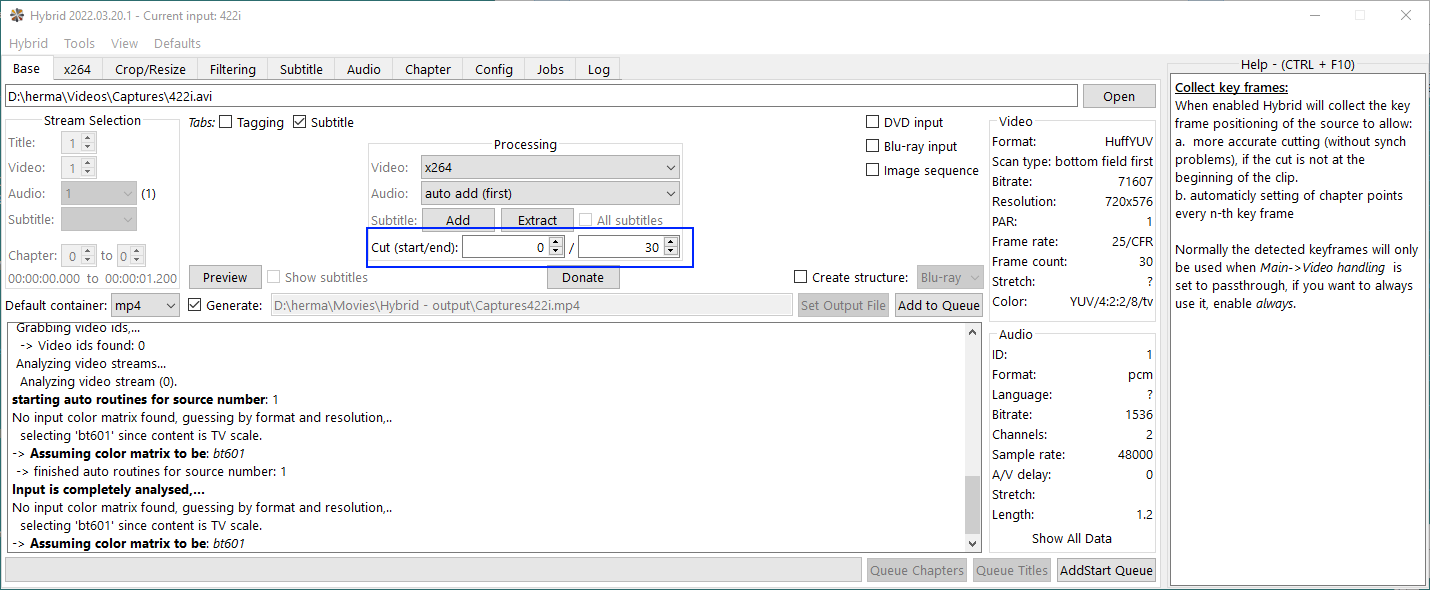Click the log panel scrollbar thumb
Screen dimensions: 1430x590
pos(973,505)
